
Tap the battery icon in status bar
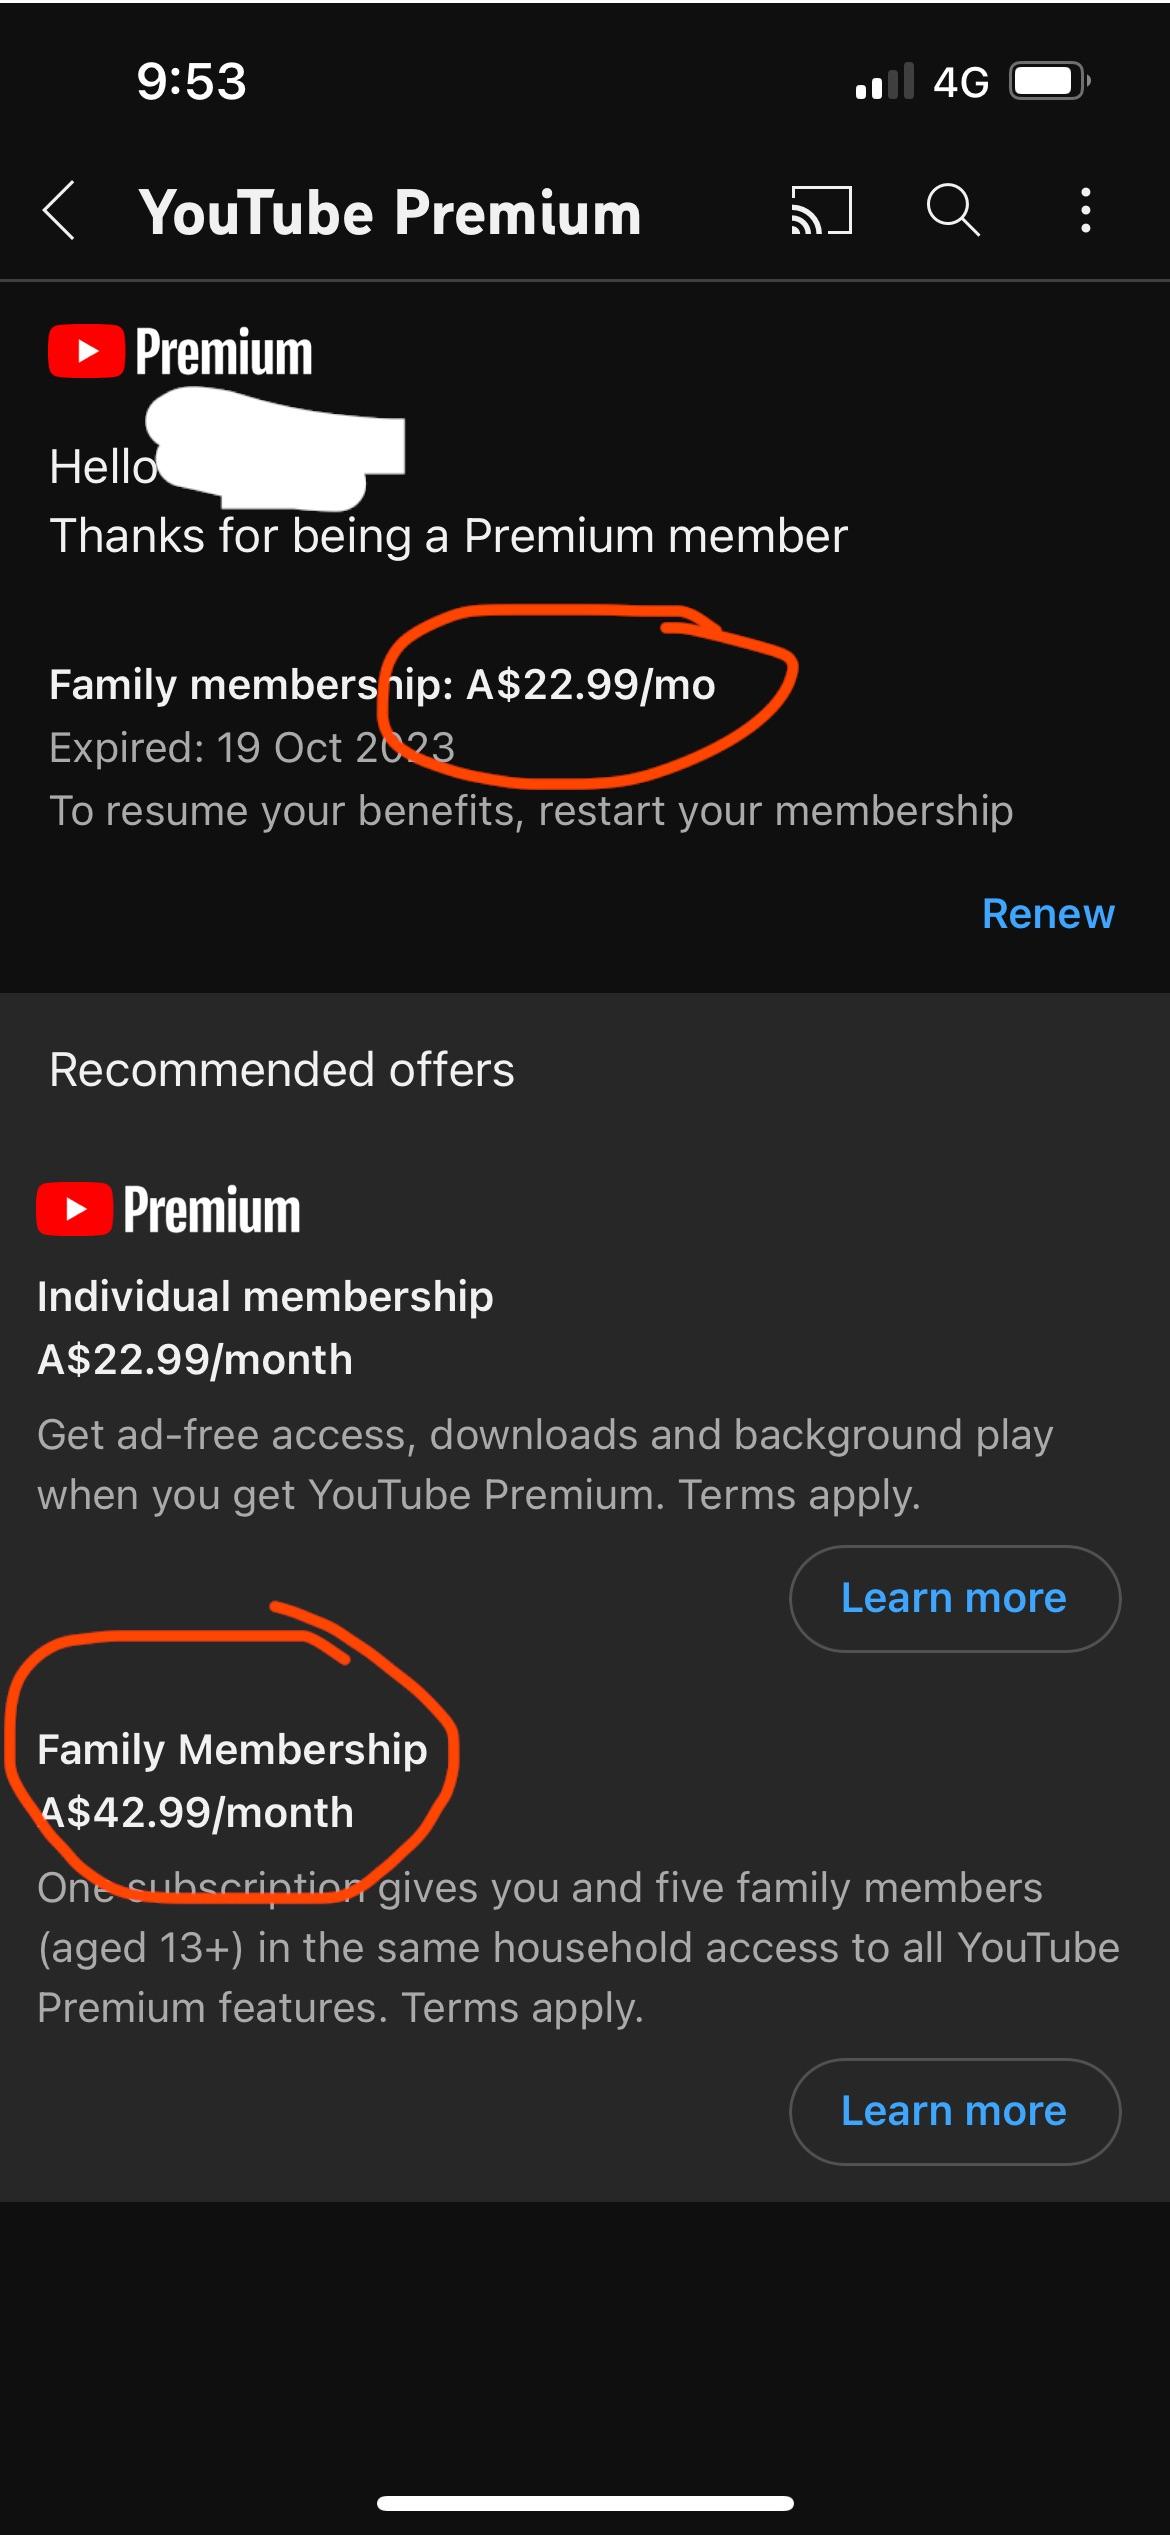click(1049, 81)
